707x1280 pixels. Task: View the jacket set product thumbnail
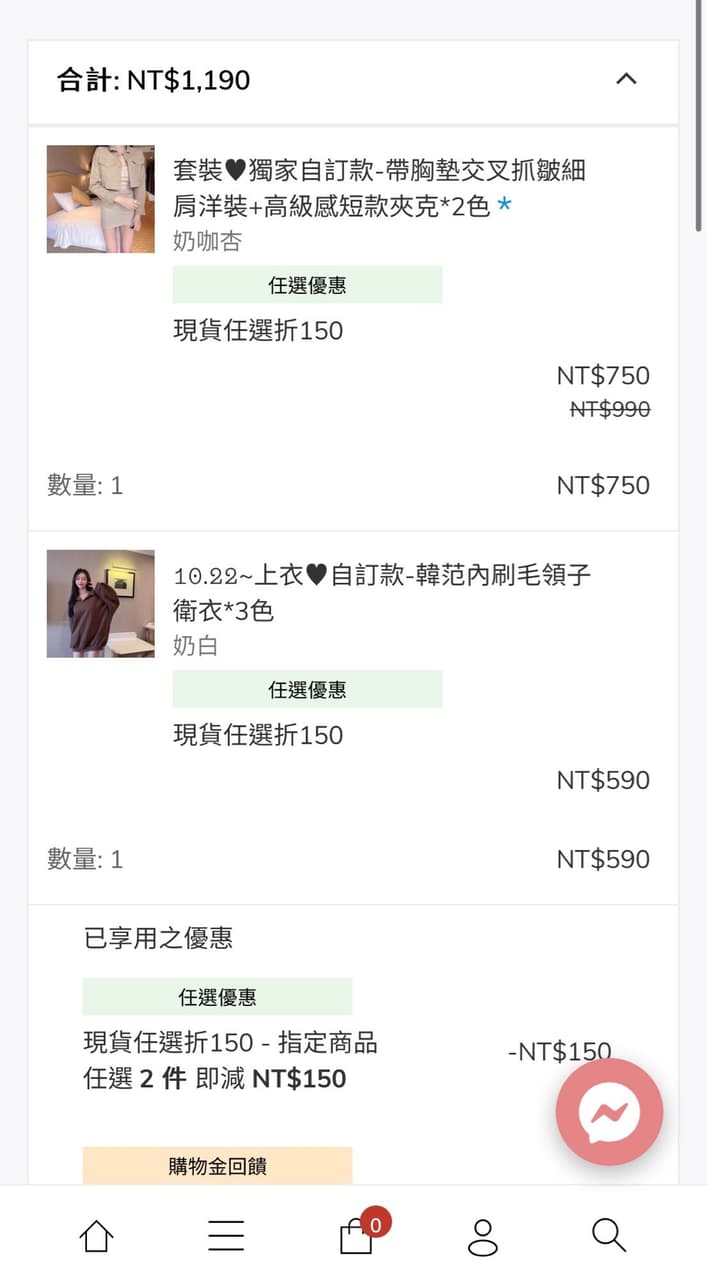coord(100,199)
